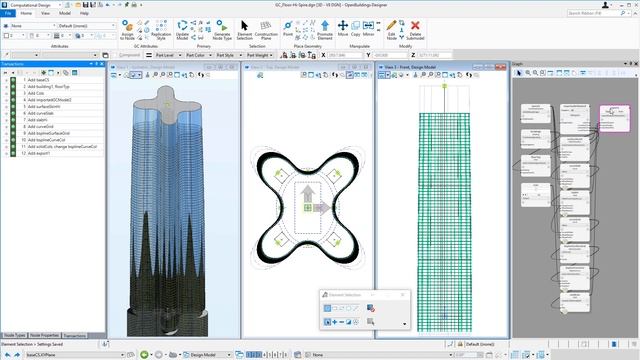Toggle status marker for transaction 12 Add export1
Viewport: 640px width, 360px height.
click(x=13, y=153)
